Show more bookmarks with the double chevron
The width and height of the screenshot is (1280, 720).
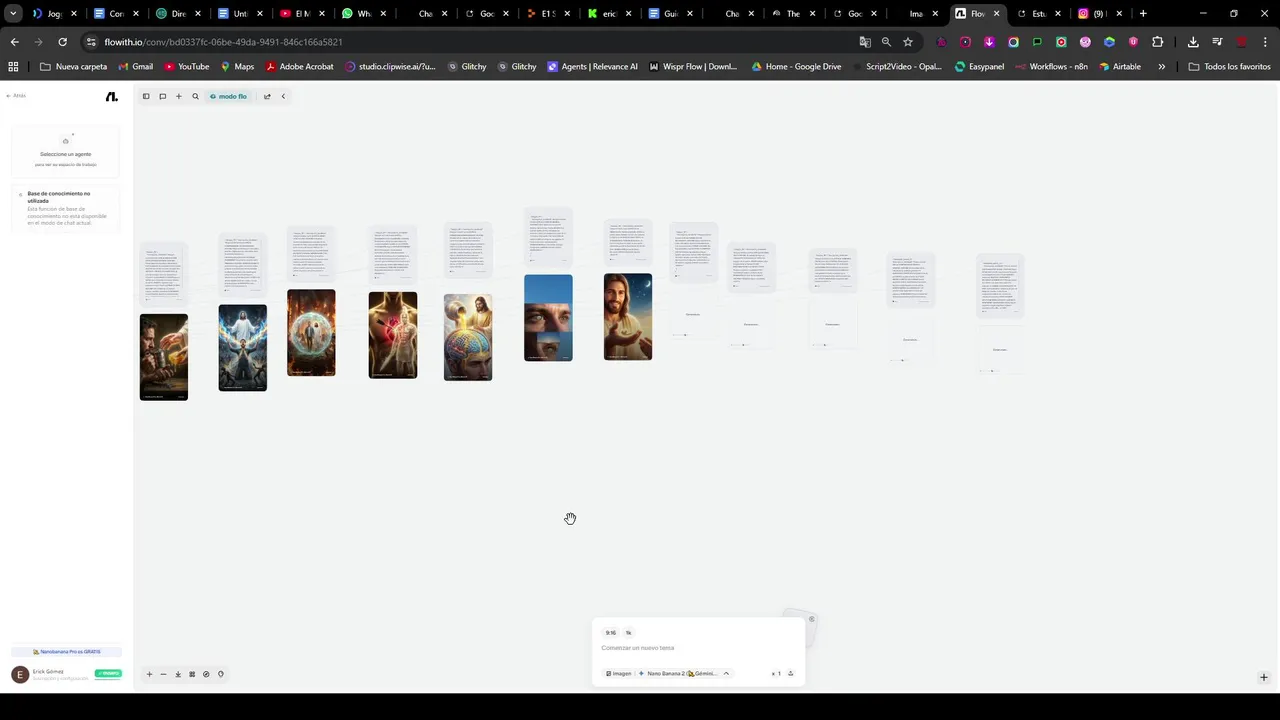pos(1161,67)
